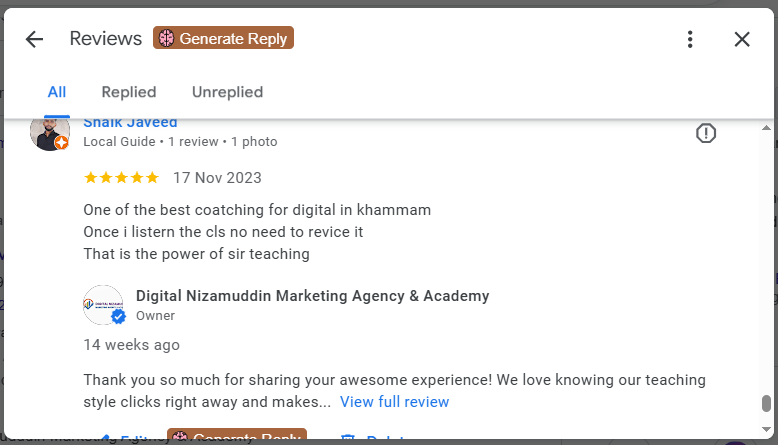Flag Shaik Javeed's review as inappropriate
Viewport: 778px width, 445px height.
point(706,133)
